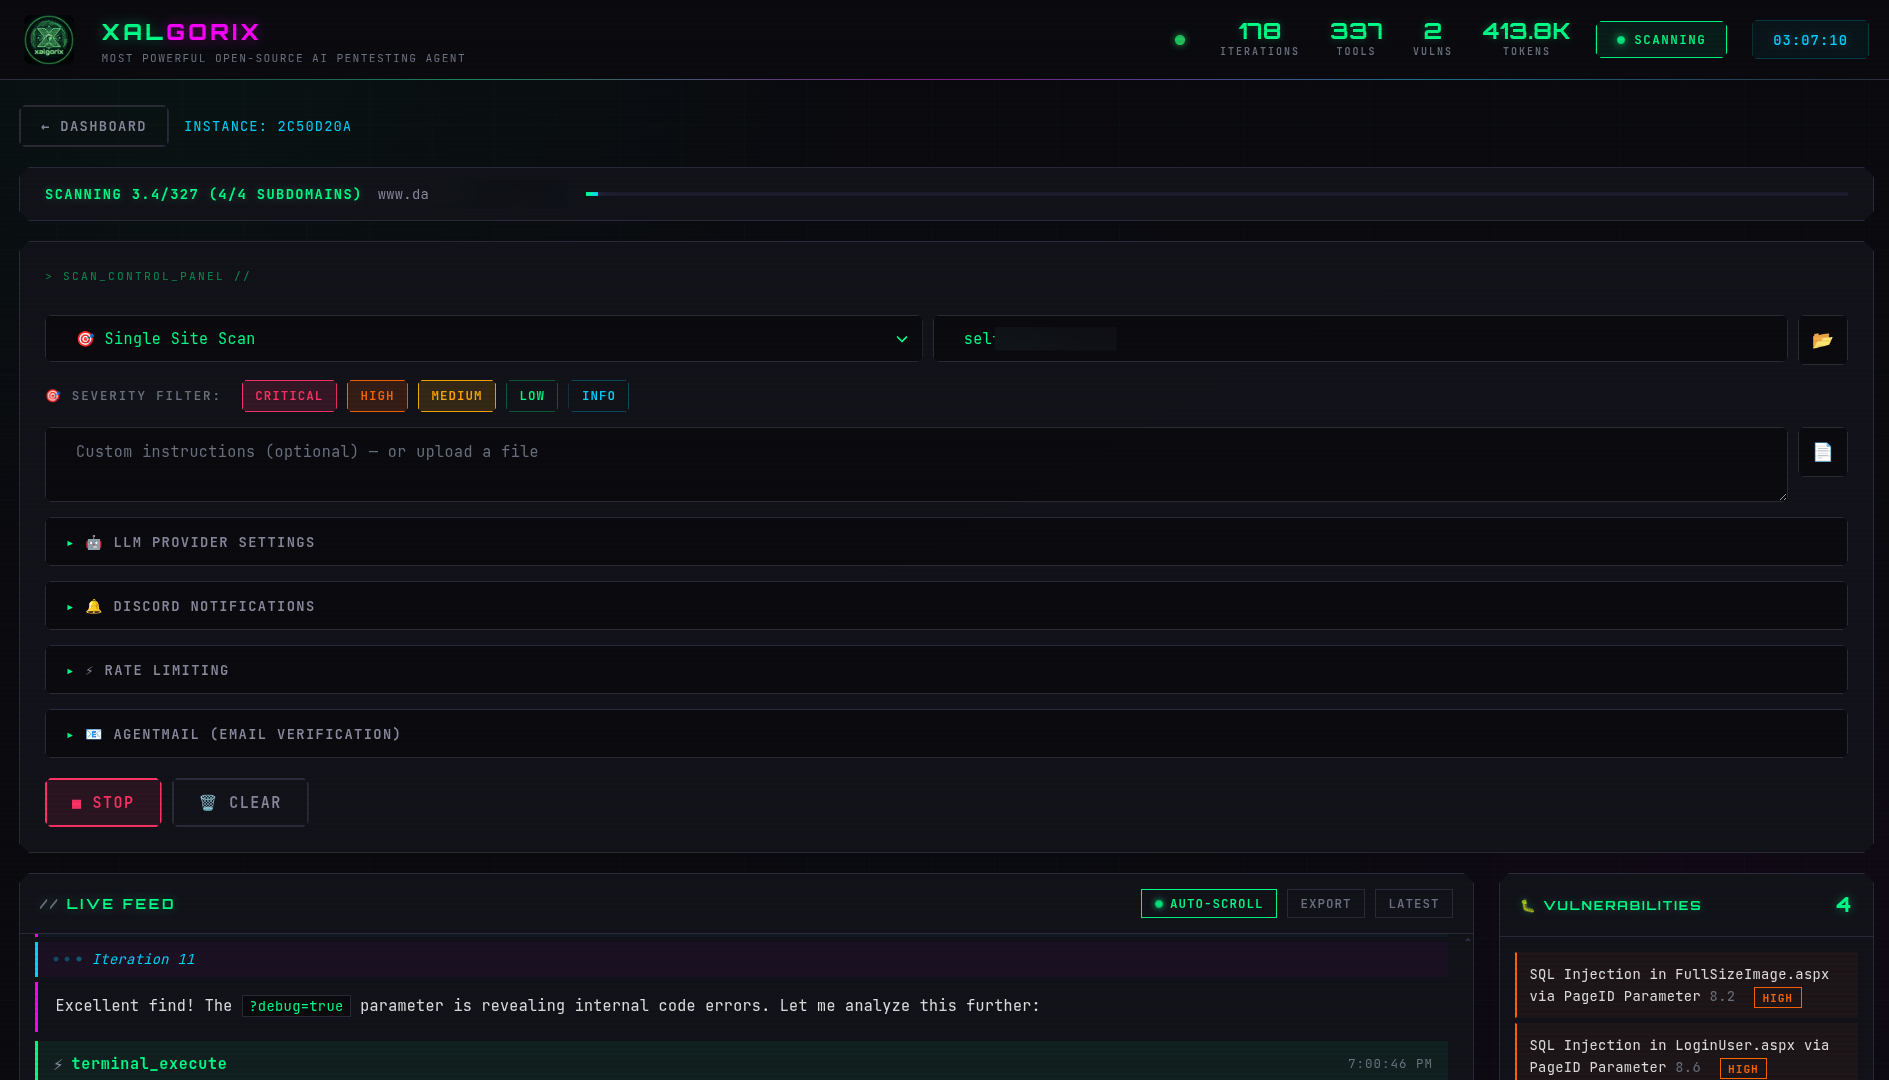Switch to the LATEST feed view
This screenshot has height=1080, width=1889.
point(1413,903)
